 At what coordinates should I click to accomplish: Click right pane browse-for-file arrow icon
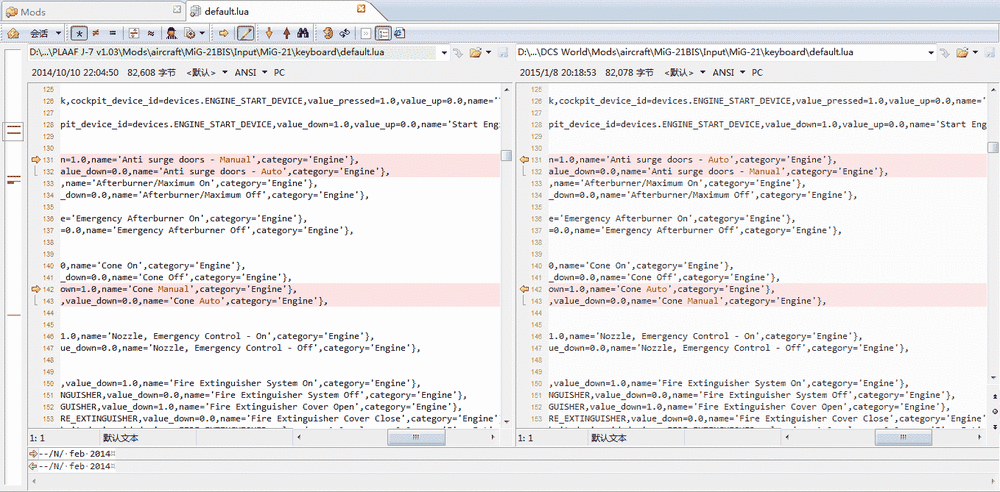(945, 52)
